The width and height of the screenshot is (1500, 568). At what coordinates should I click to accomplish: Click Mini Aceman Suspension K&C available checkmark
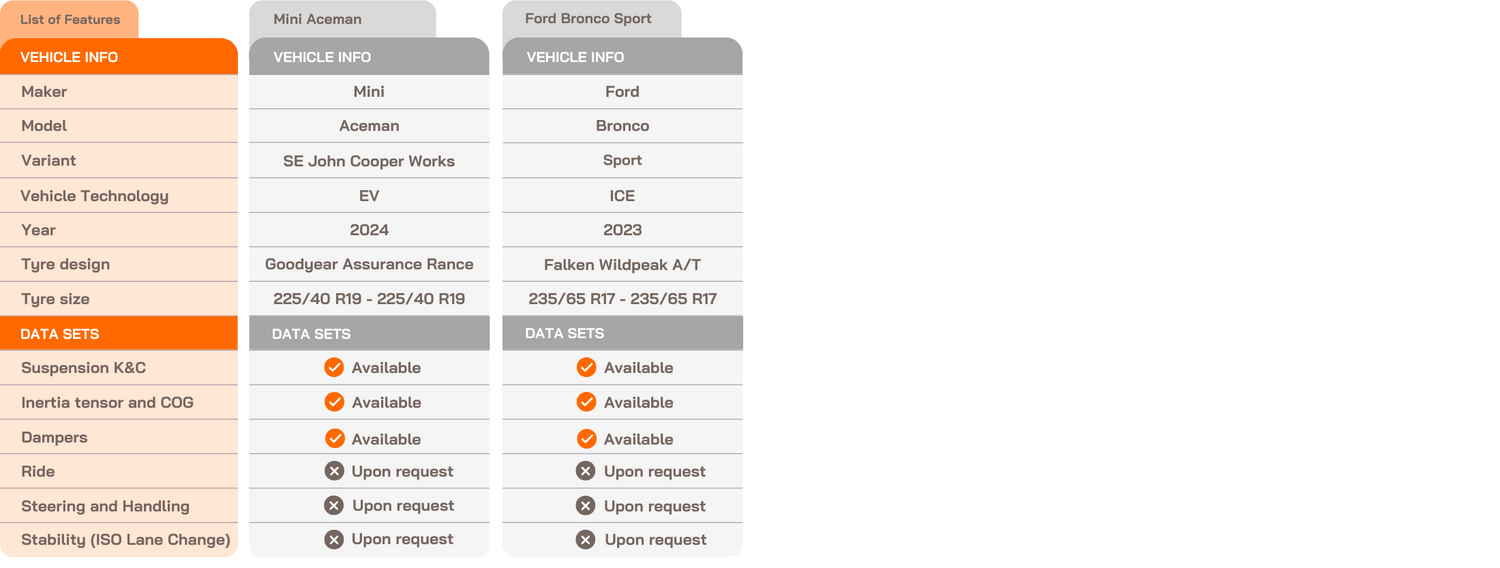tap(334, 368)
